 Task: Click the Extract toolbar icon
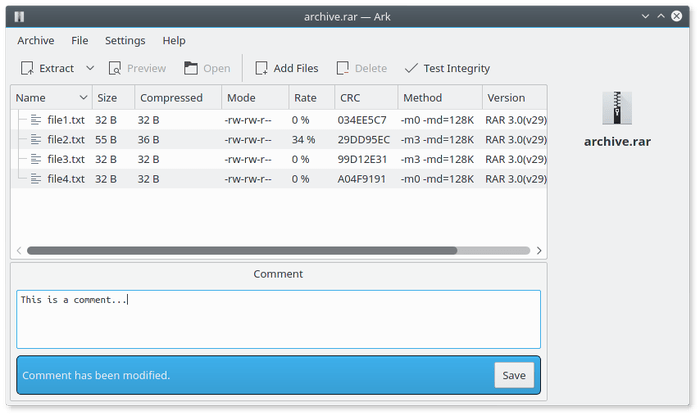tap(27, 68)
